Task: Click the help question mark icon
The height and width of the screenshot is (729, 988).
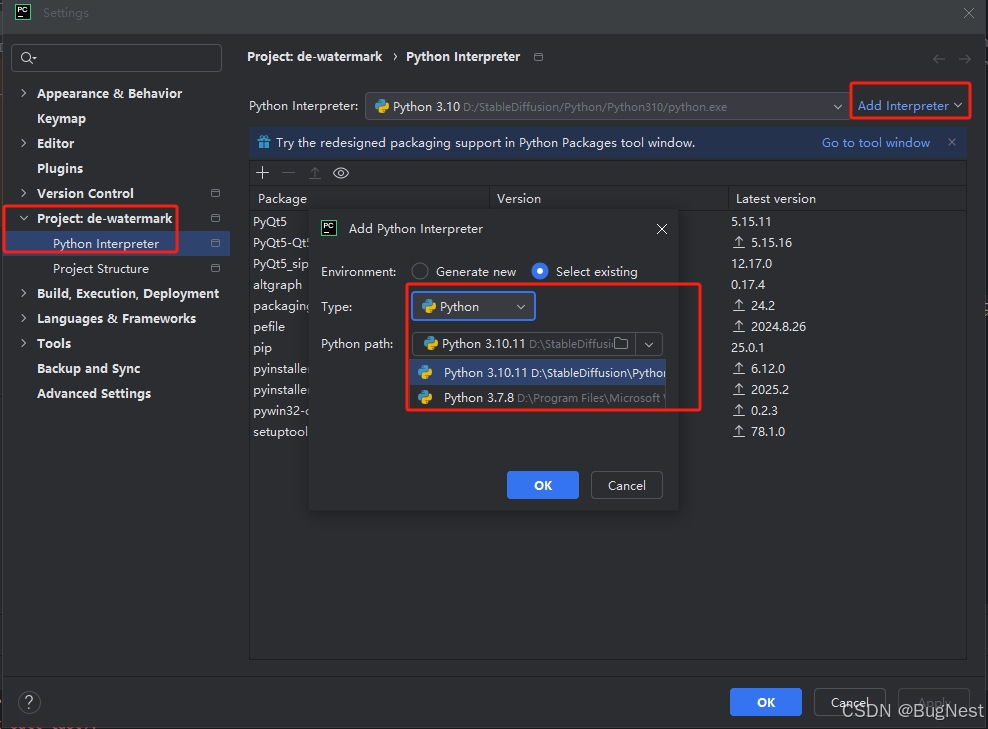Action: 29,702
